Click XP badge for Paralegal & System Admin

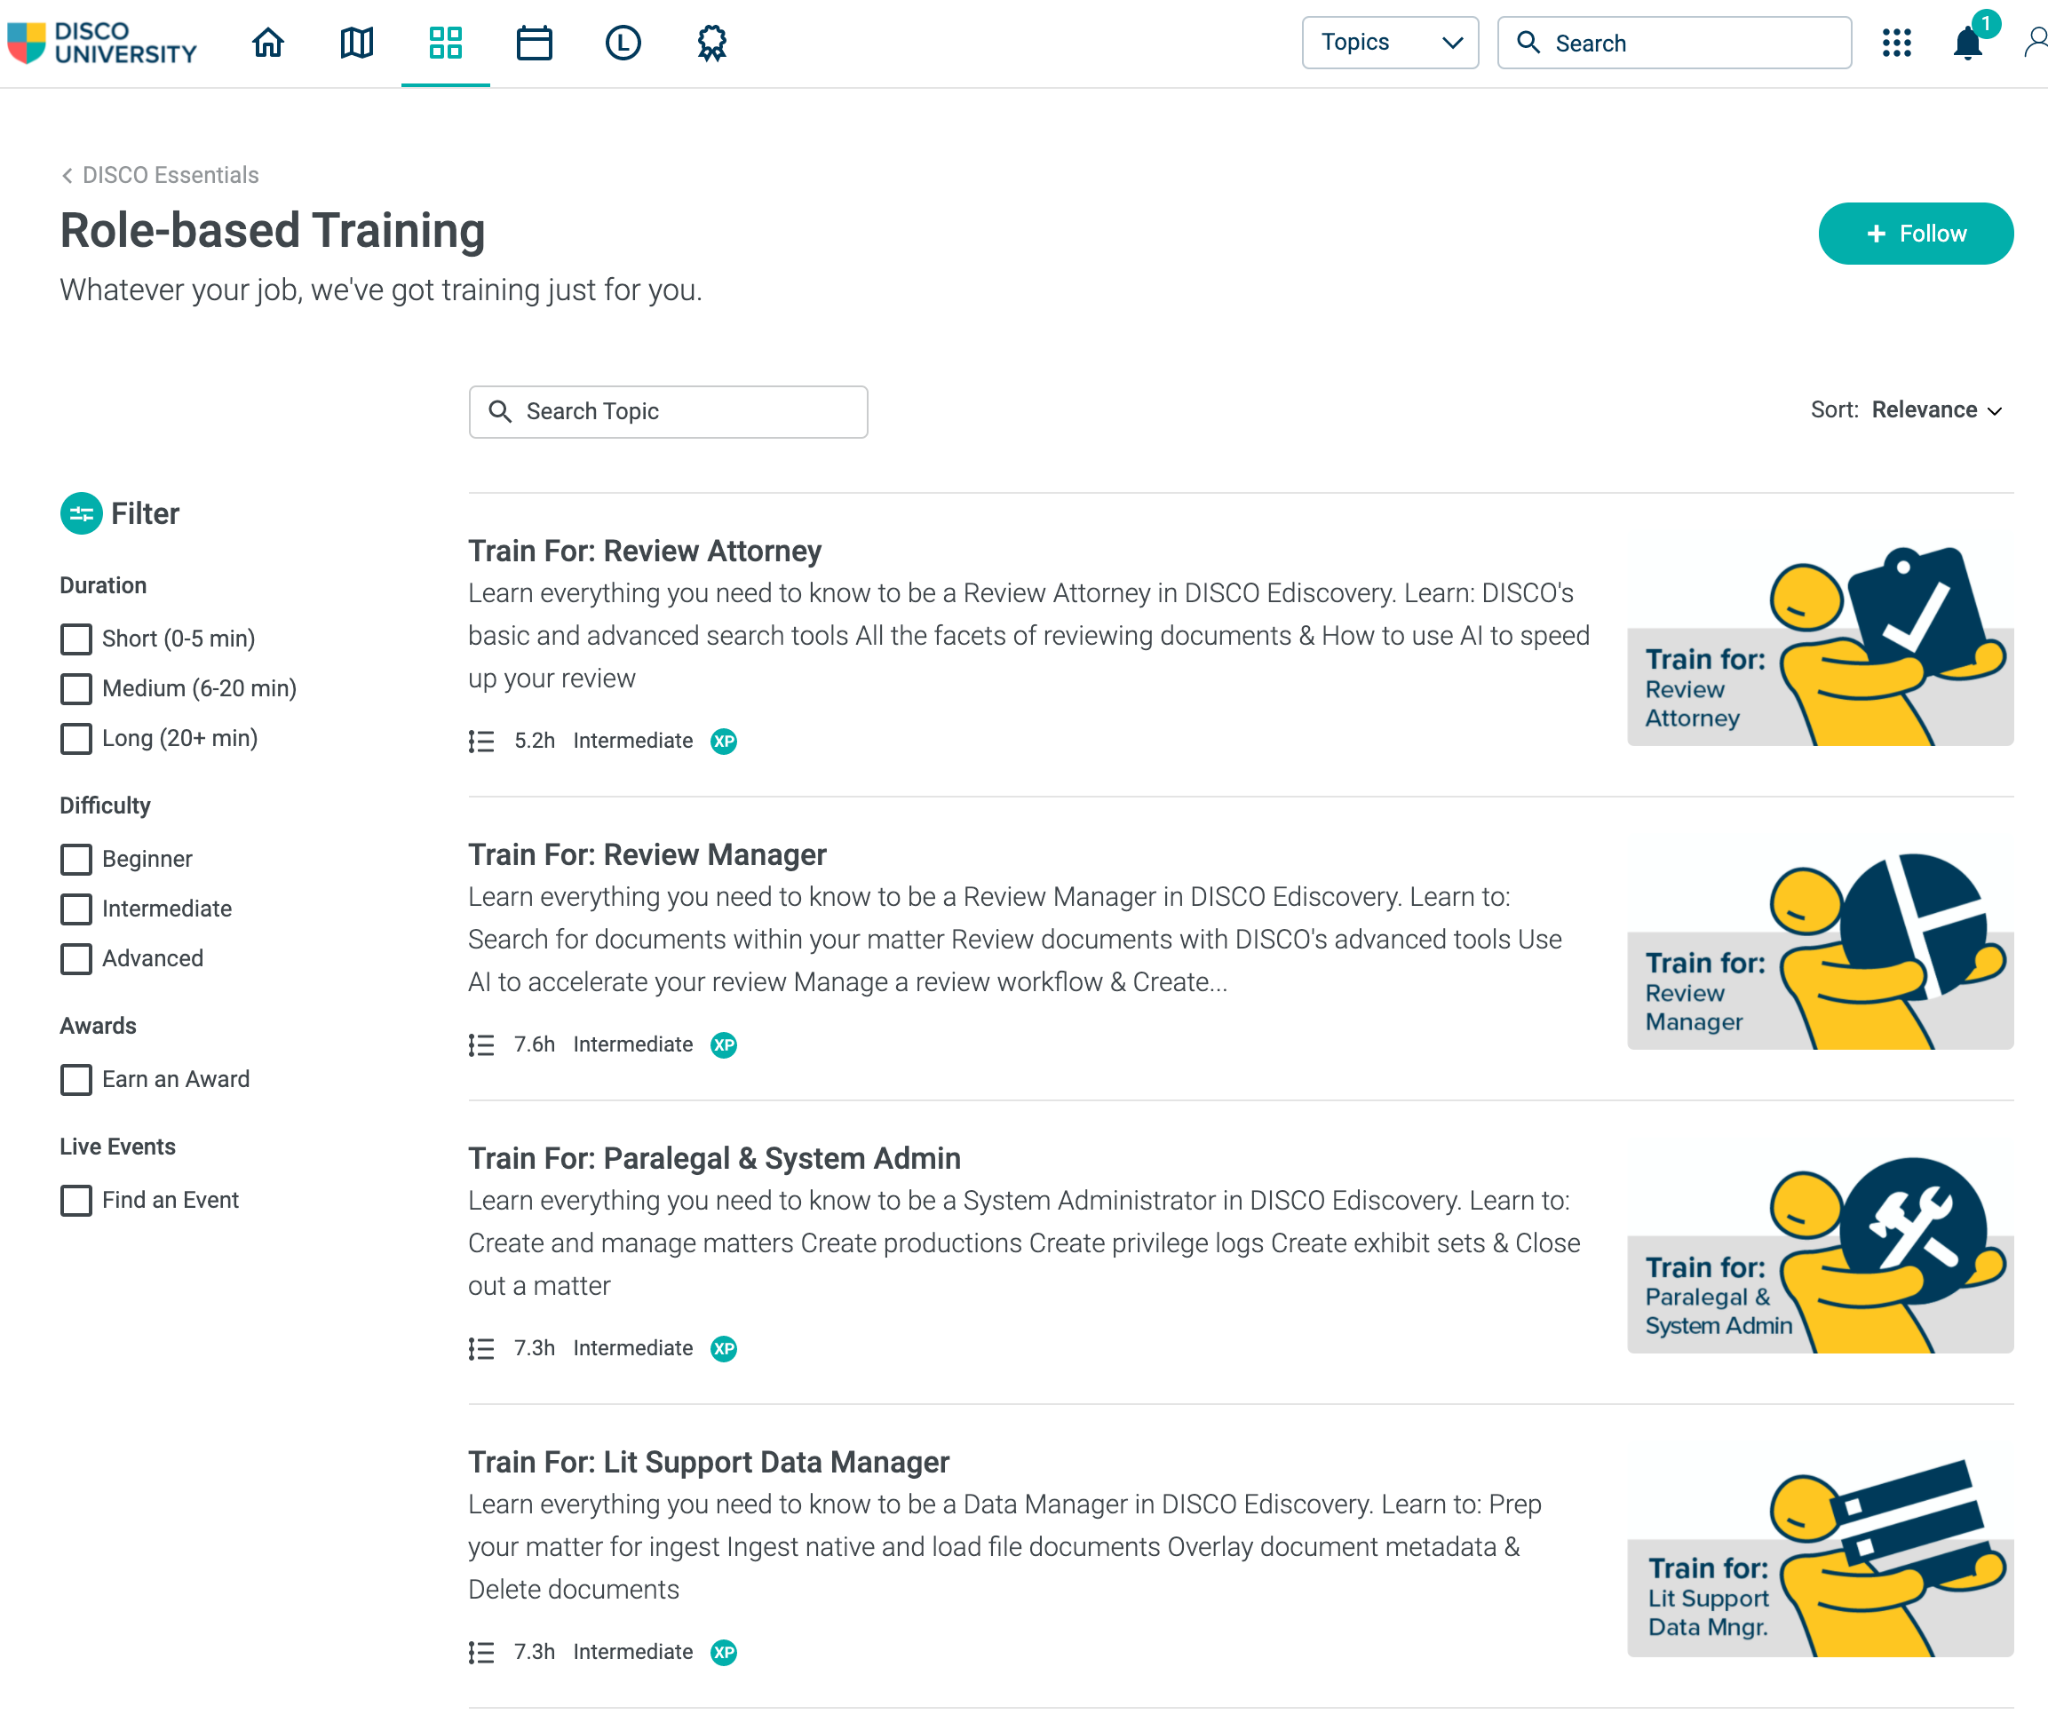tap(724, 1349)
